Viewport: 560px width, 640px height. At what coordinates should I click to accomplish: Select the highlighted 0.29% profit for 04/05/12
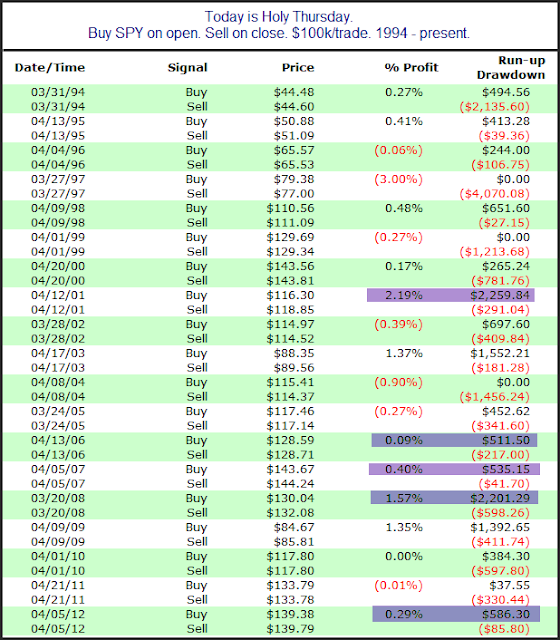[x=404, y=614]
